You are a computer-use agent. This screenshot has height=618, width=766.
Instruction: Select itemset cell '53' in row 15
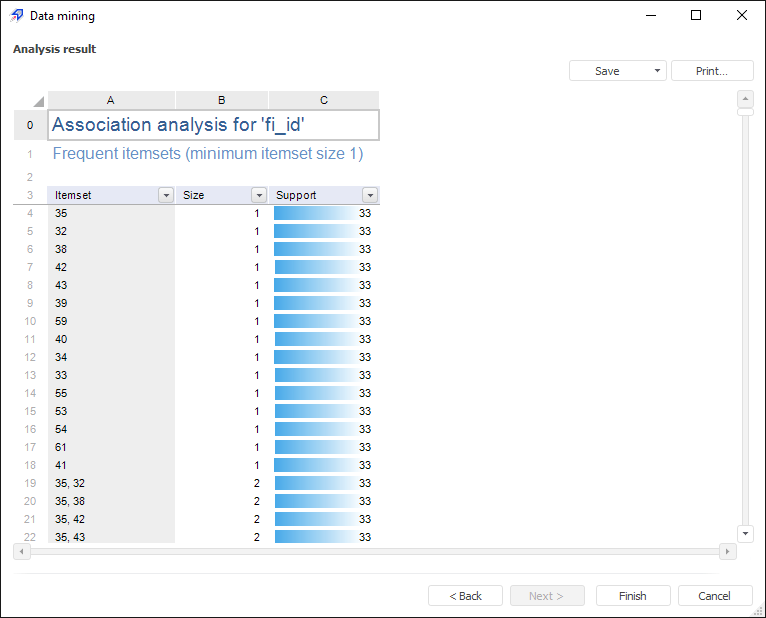pyautogui.click(x=111, y=411)
